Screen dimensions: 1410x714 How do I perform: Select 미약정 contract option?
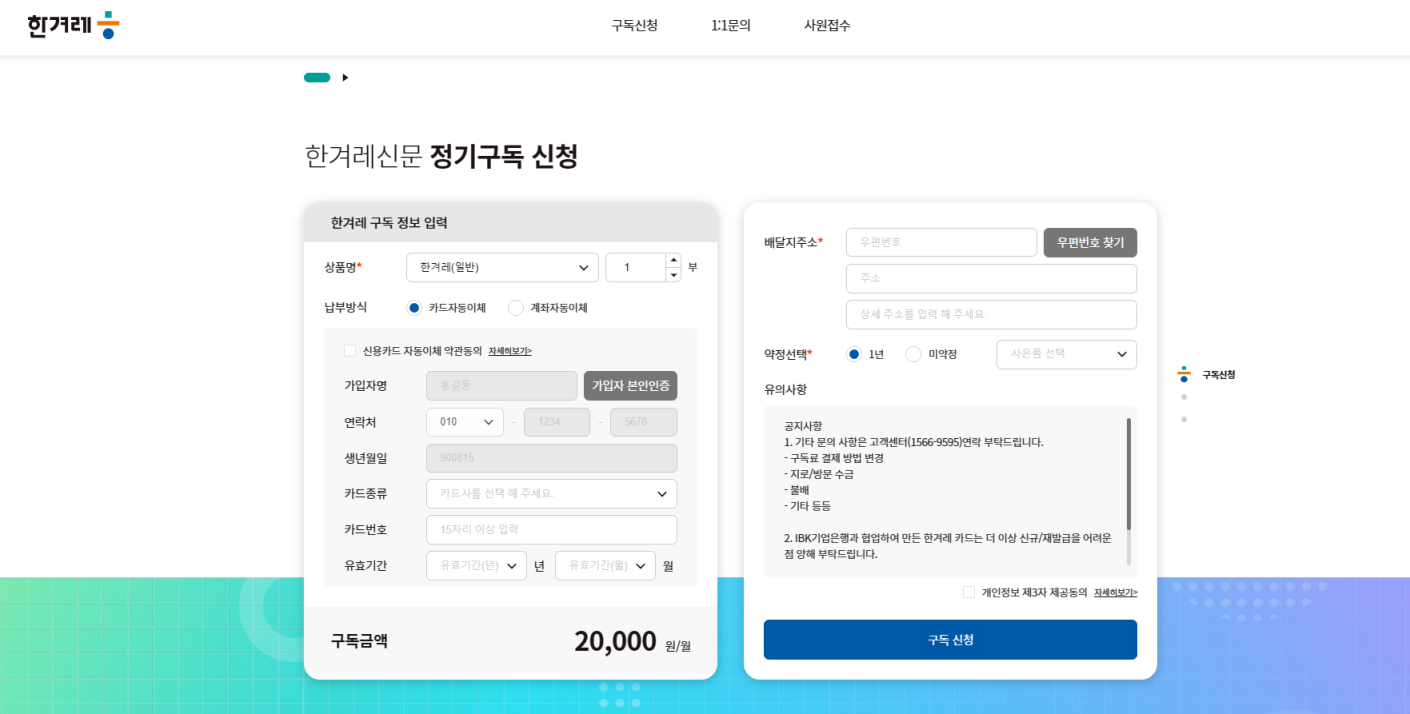coord(913,354)
